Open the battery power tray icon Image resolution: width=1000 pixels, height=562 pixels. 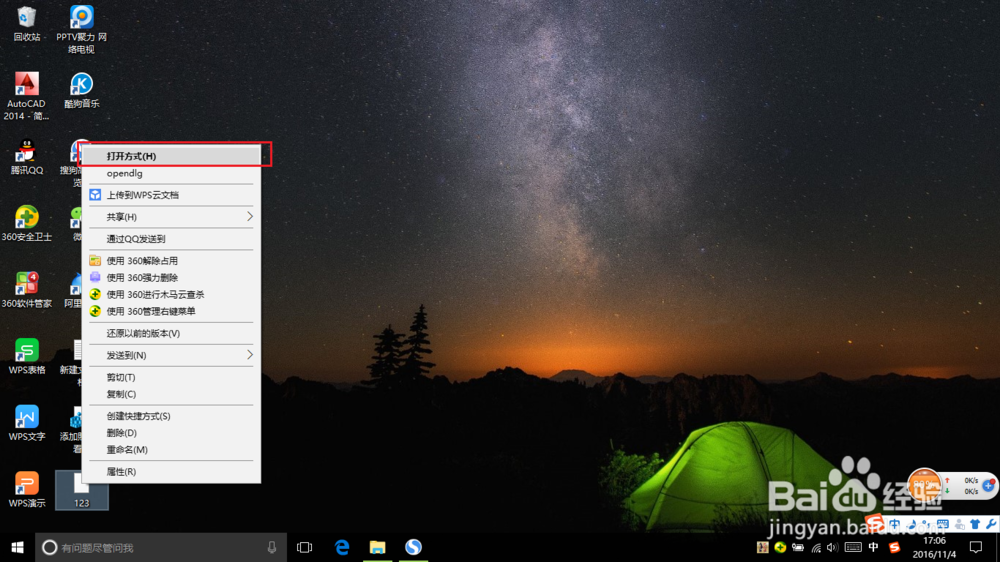pos(798,547)
